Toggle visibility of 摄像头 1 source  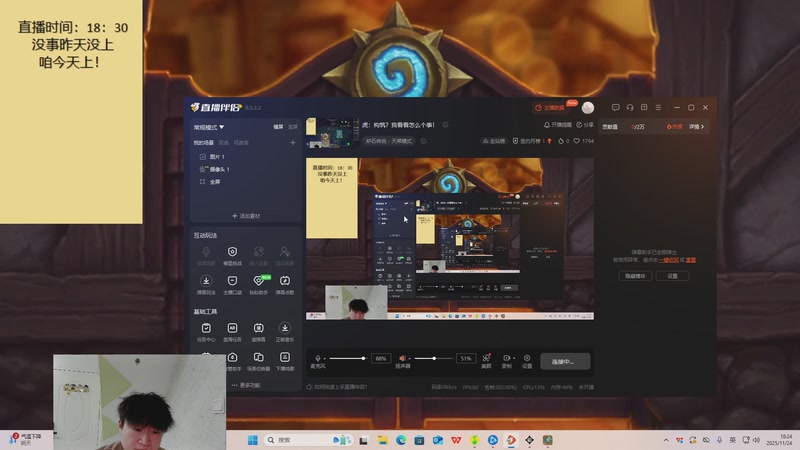pos(203,169)
